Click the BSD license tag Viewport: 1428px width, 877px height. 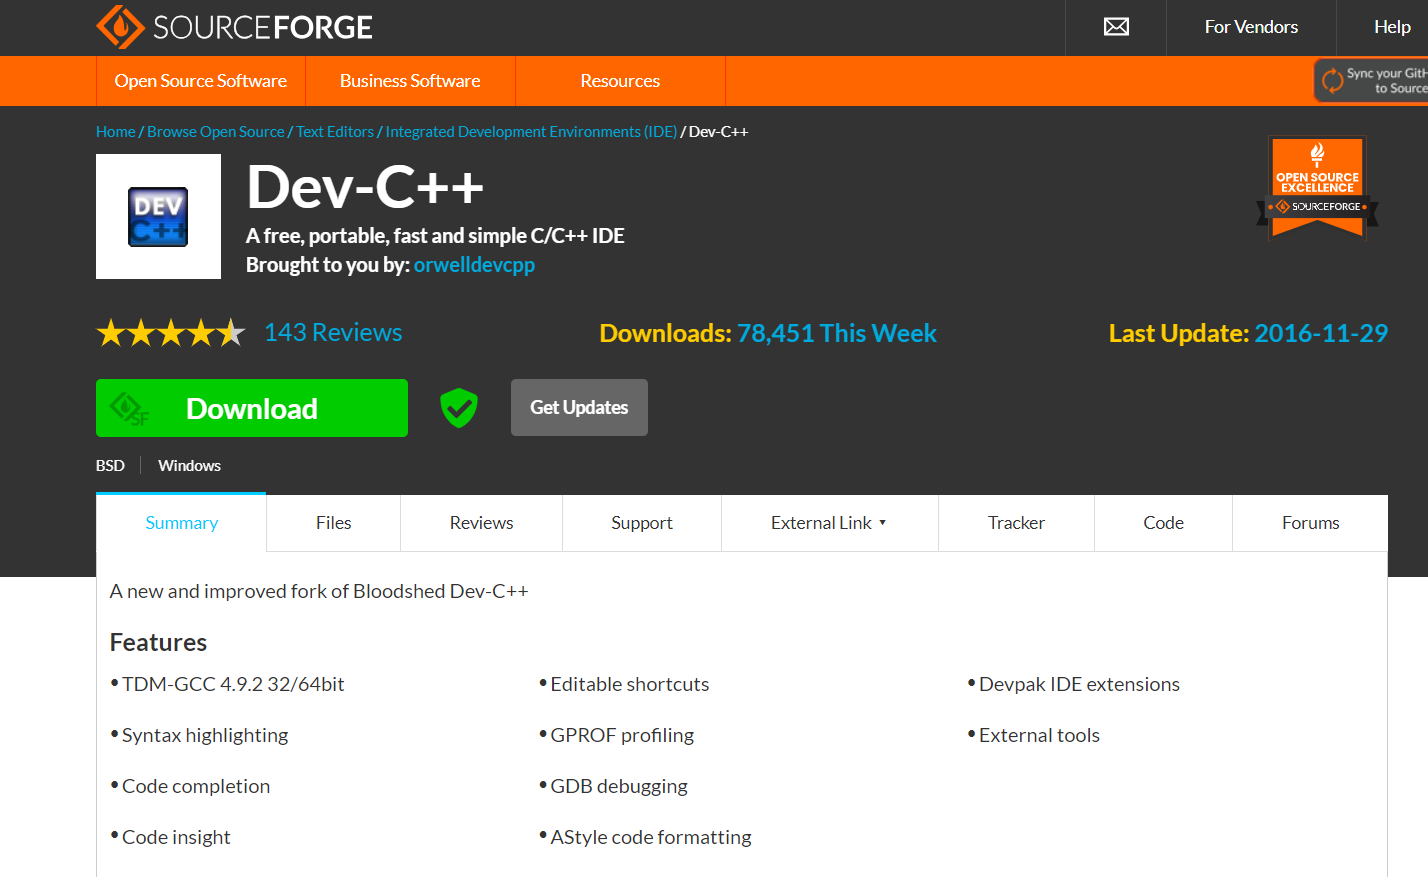pyautogui.click(x=110, y=466)
